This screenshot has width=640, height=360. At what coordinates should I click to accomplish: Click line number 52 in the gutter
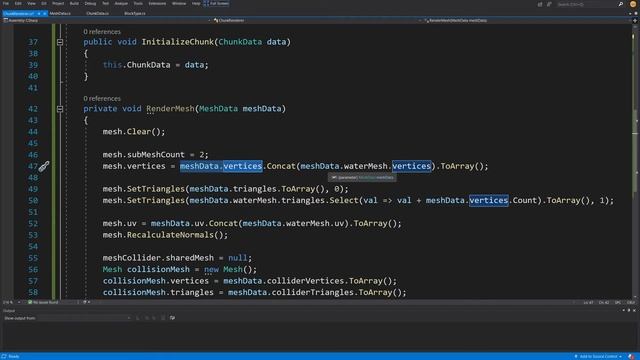point(33,224)
